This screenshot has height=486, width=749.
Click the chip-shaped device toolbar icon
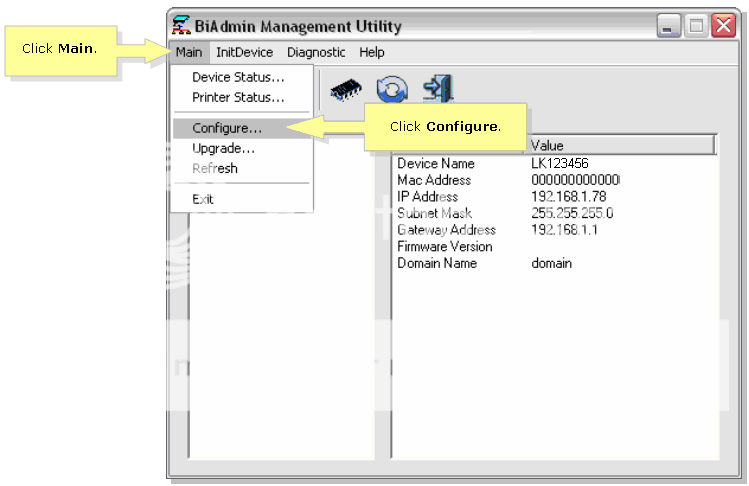[346, 89]
